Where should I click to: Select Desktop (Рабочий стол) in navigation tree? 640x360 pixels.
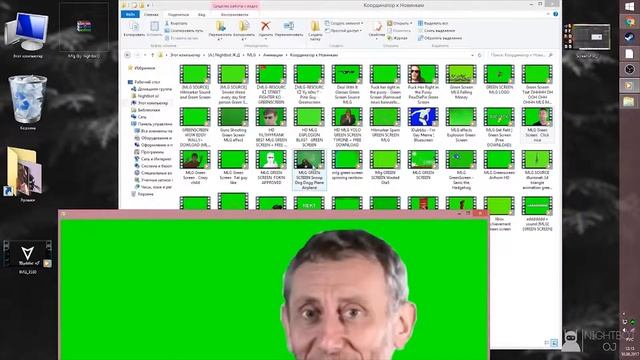click(x=144, y=82)
